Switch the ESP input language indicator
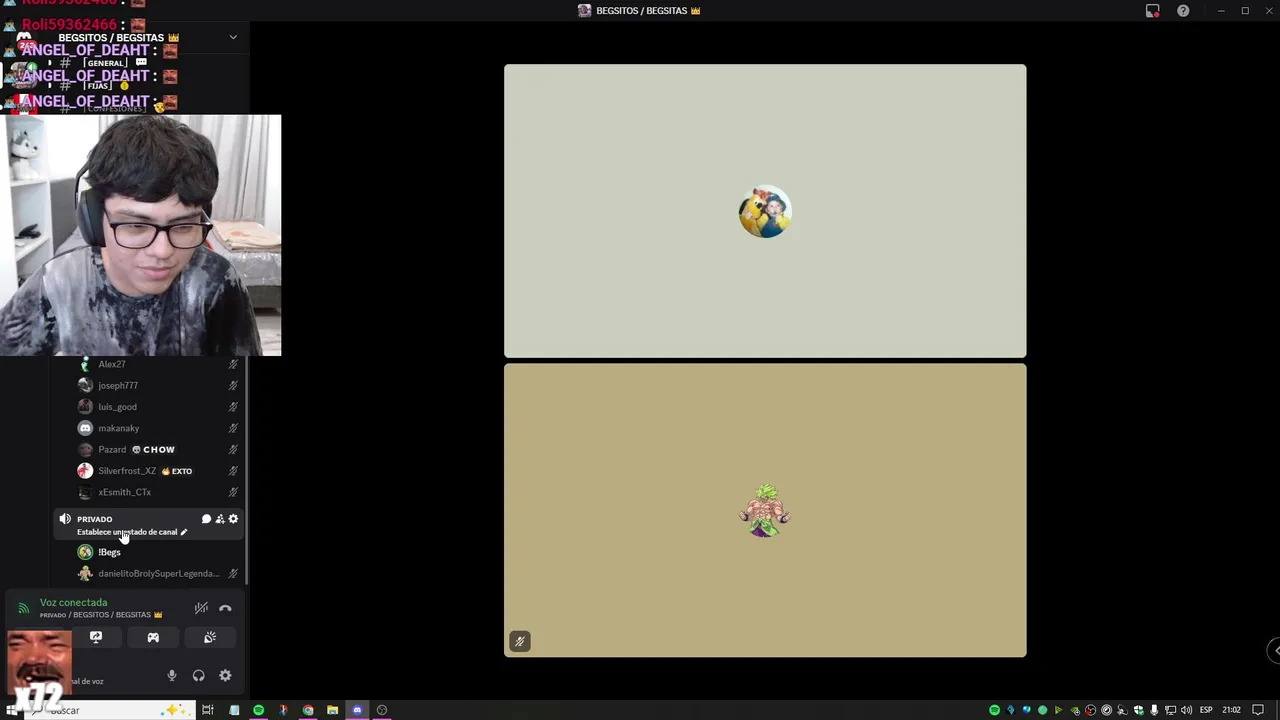Image resolution: width=1280 pixels, height=720 pixels. point(1206,710)
